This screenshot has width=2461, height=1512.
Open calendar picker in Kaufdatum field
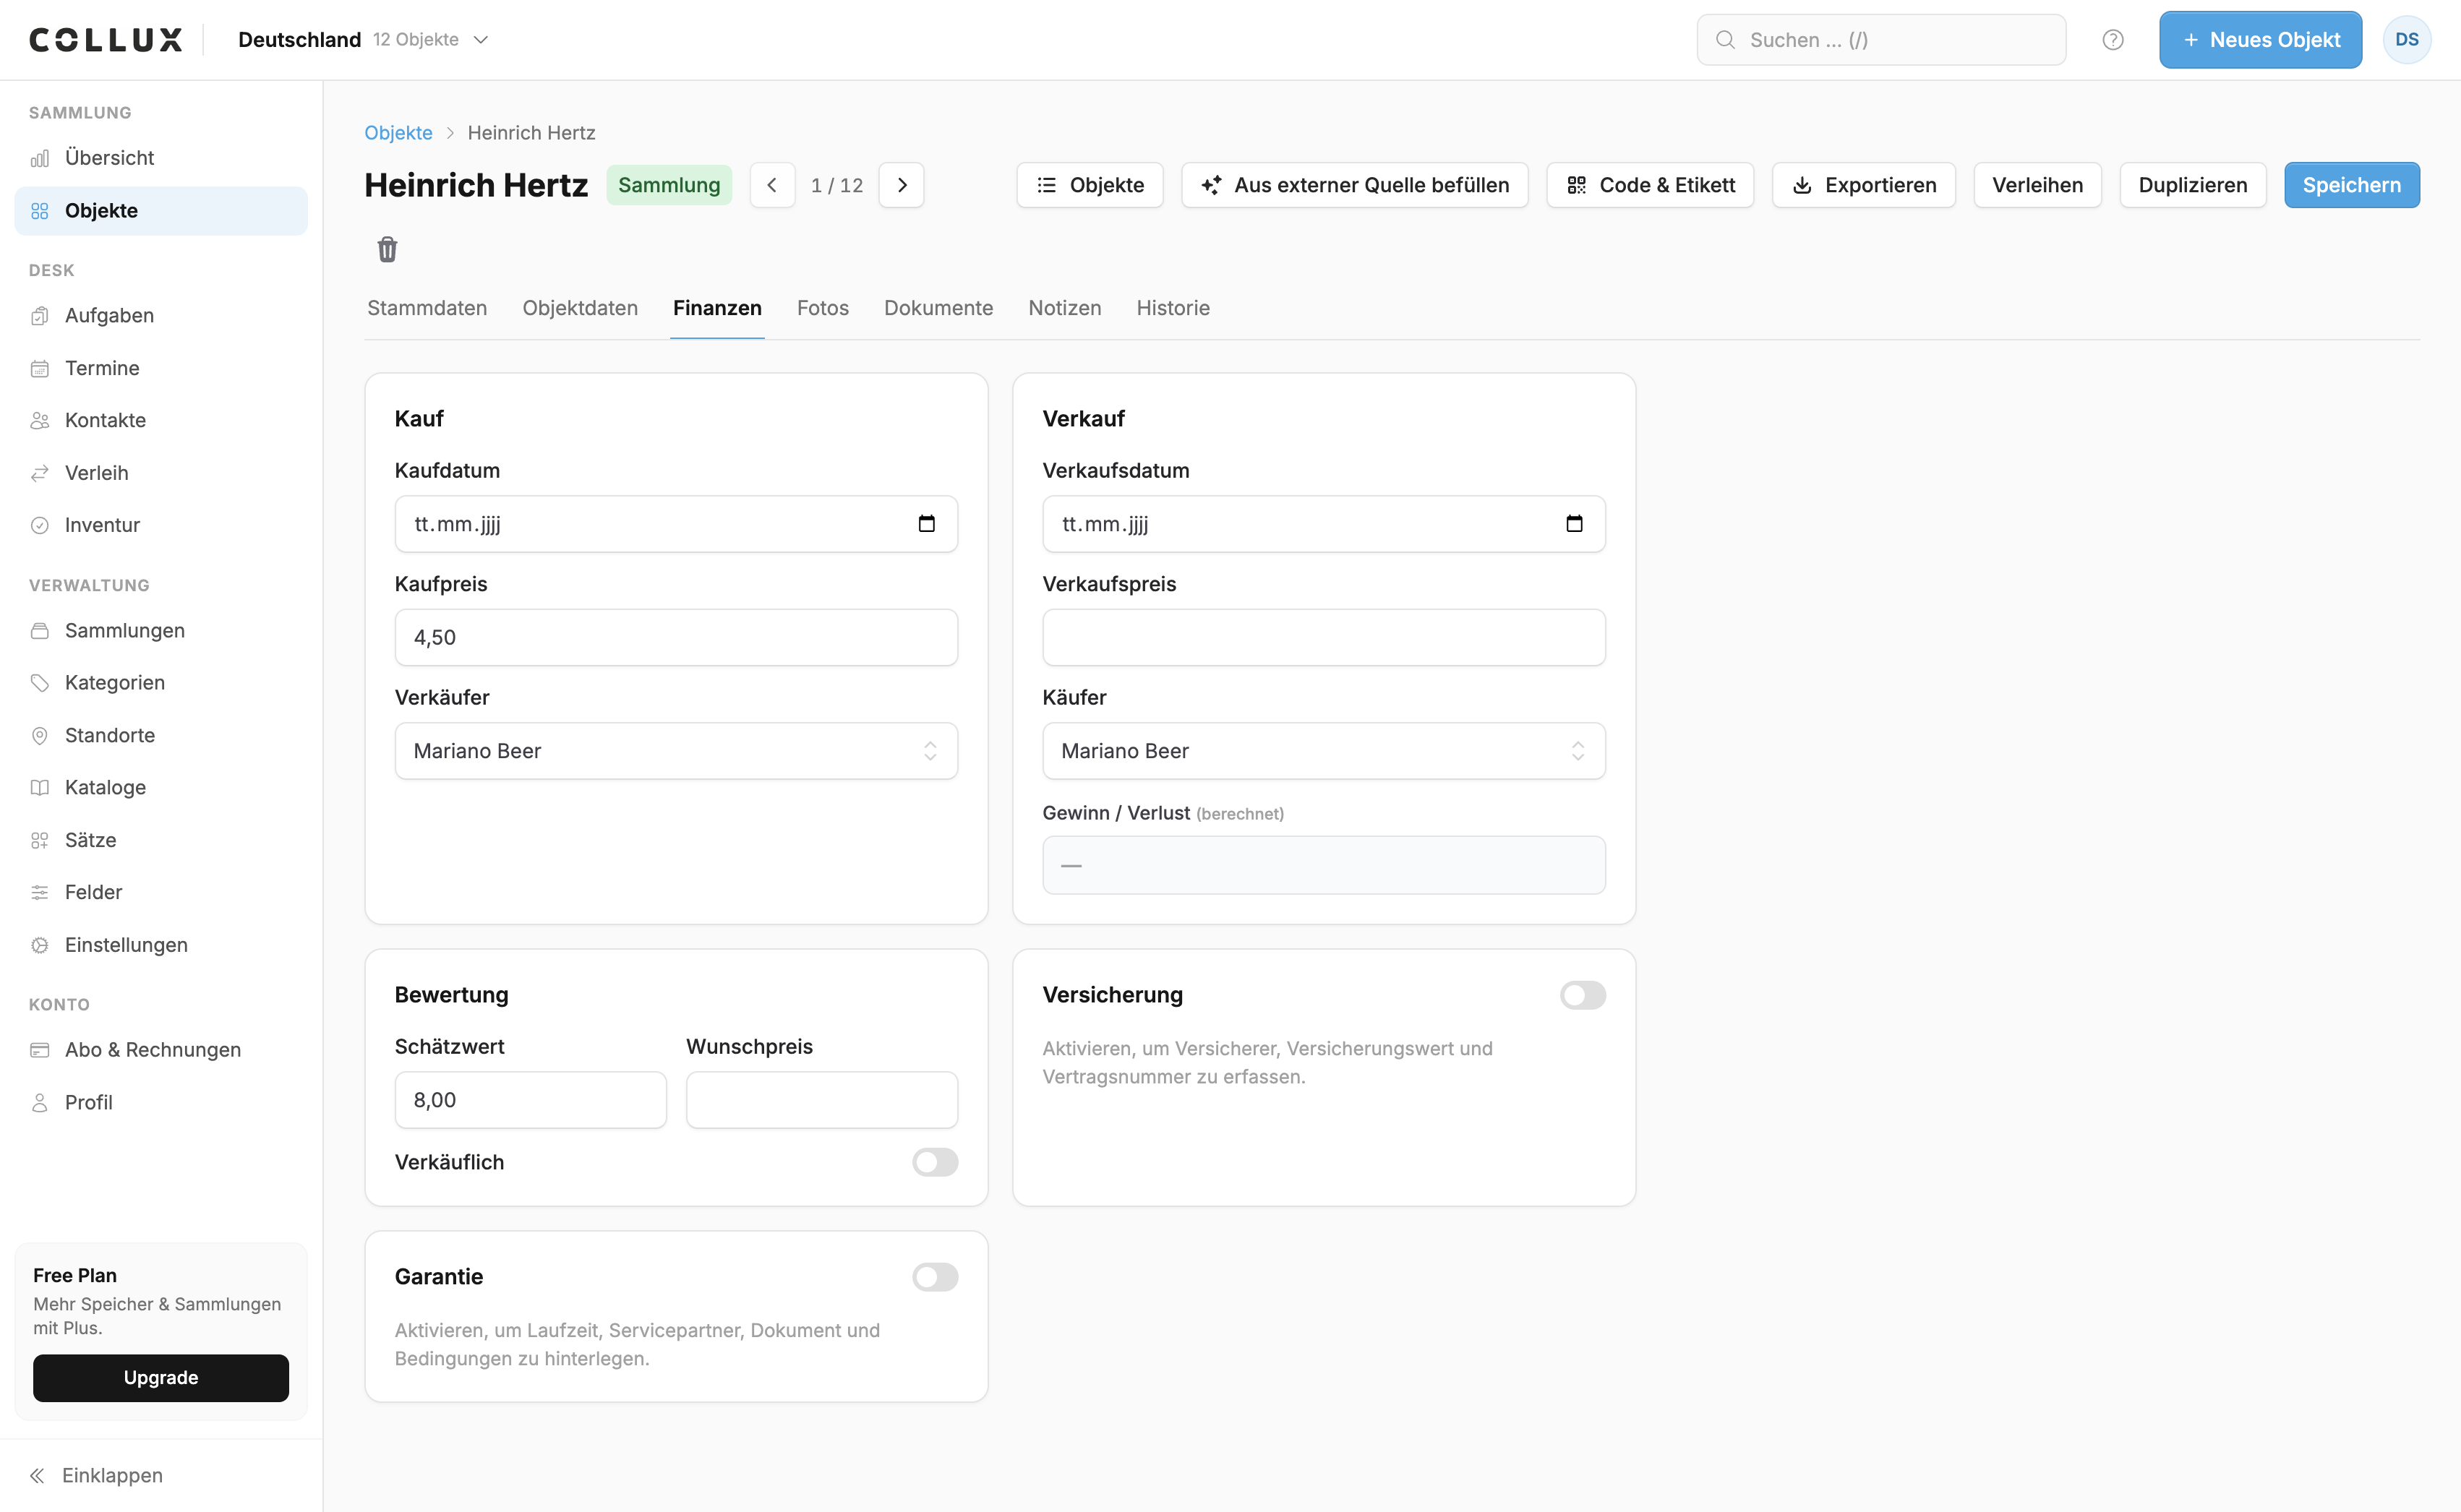[x=926, y=524]
